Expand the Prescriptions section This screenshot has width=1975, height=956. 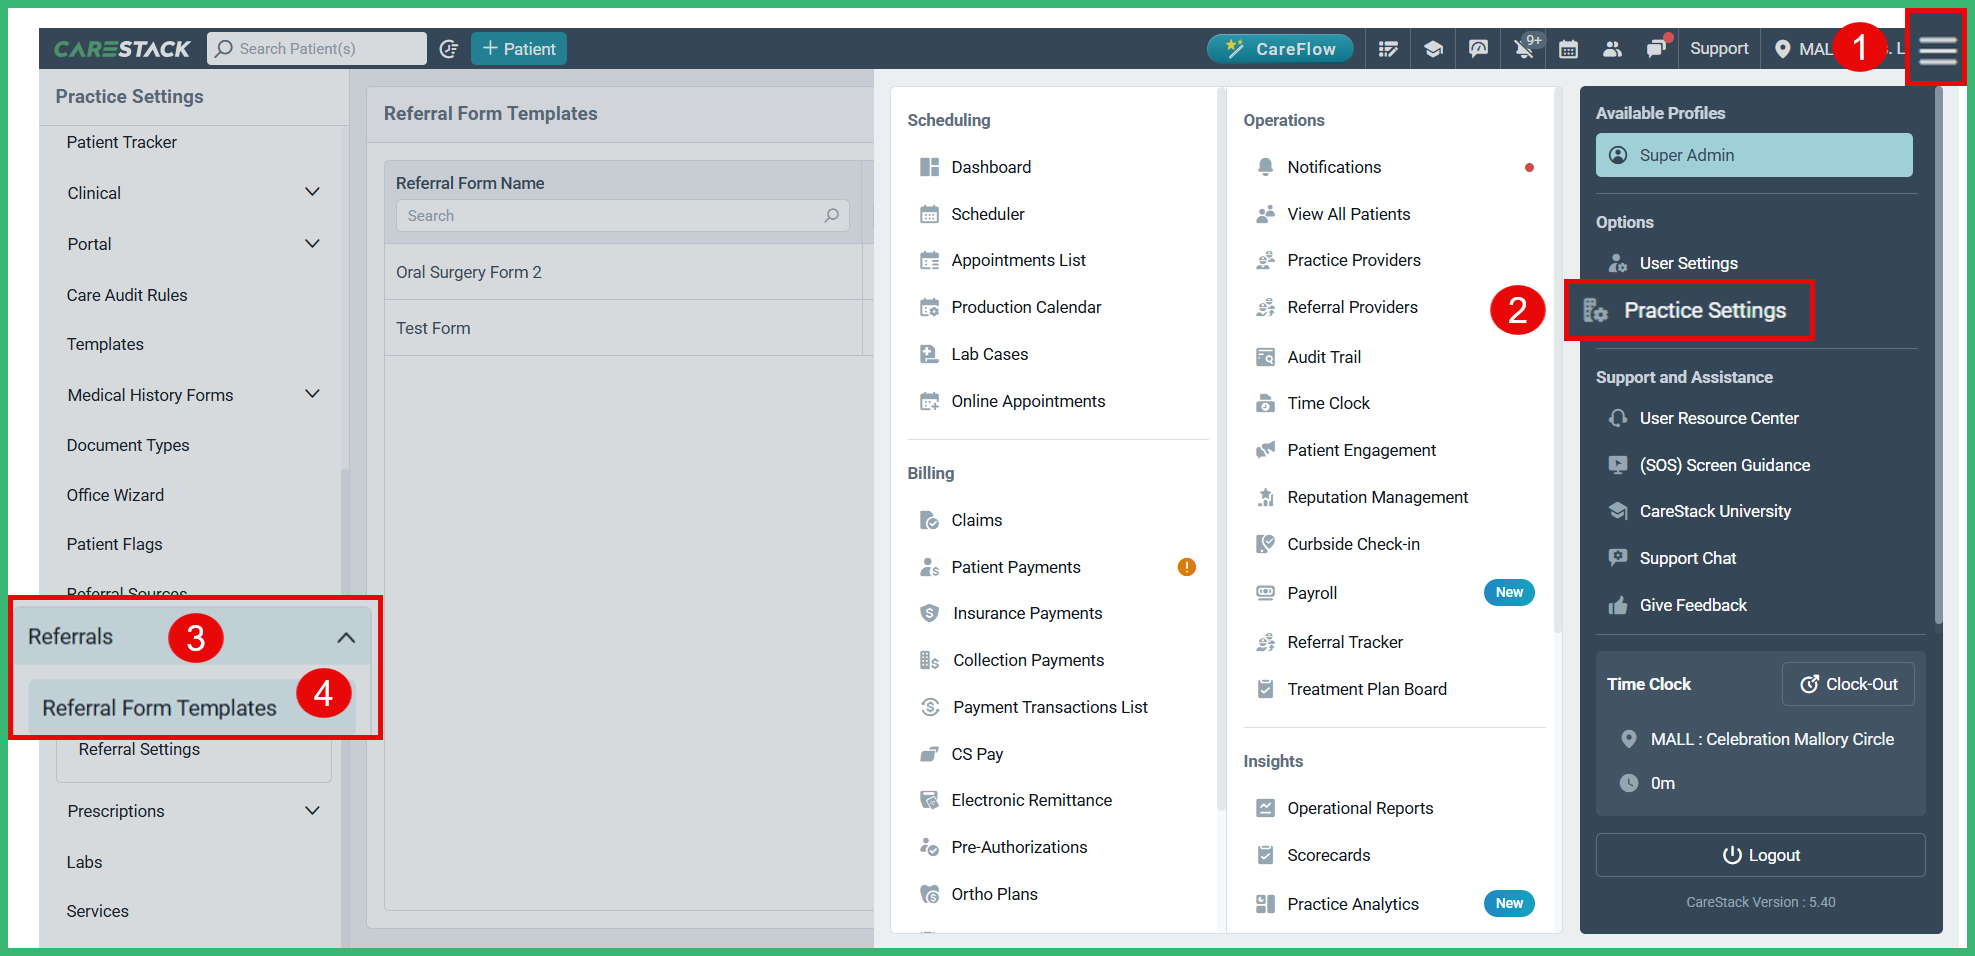click(x=312, y=811)
